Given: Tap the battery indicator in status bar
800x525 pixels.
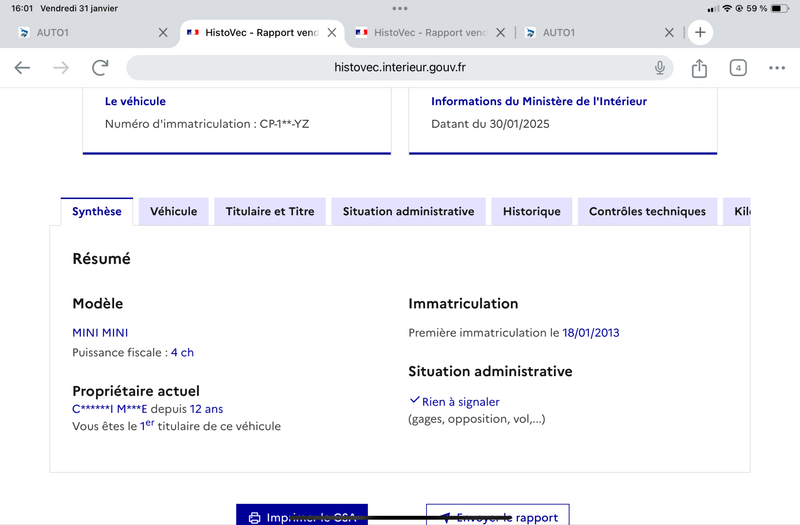Looking at the screenshot, I should pos(780,8).
